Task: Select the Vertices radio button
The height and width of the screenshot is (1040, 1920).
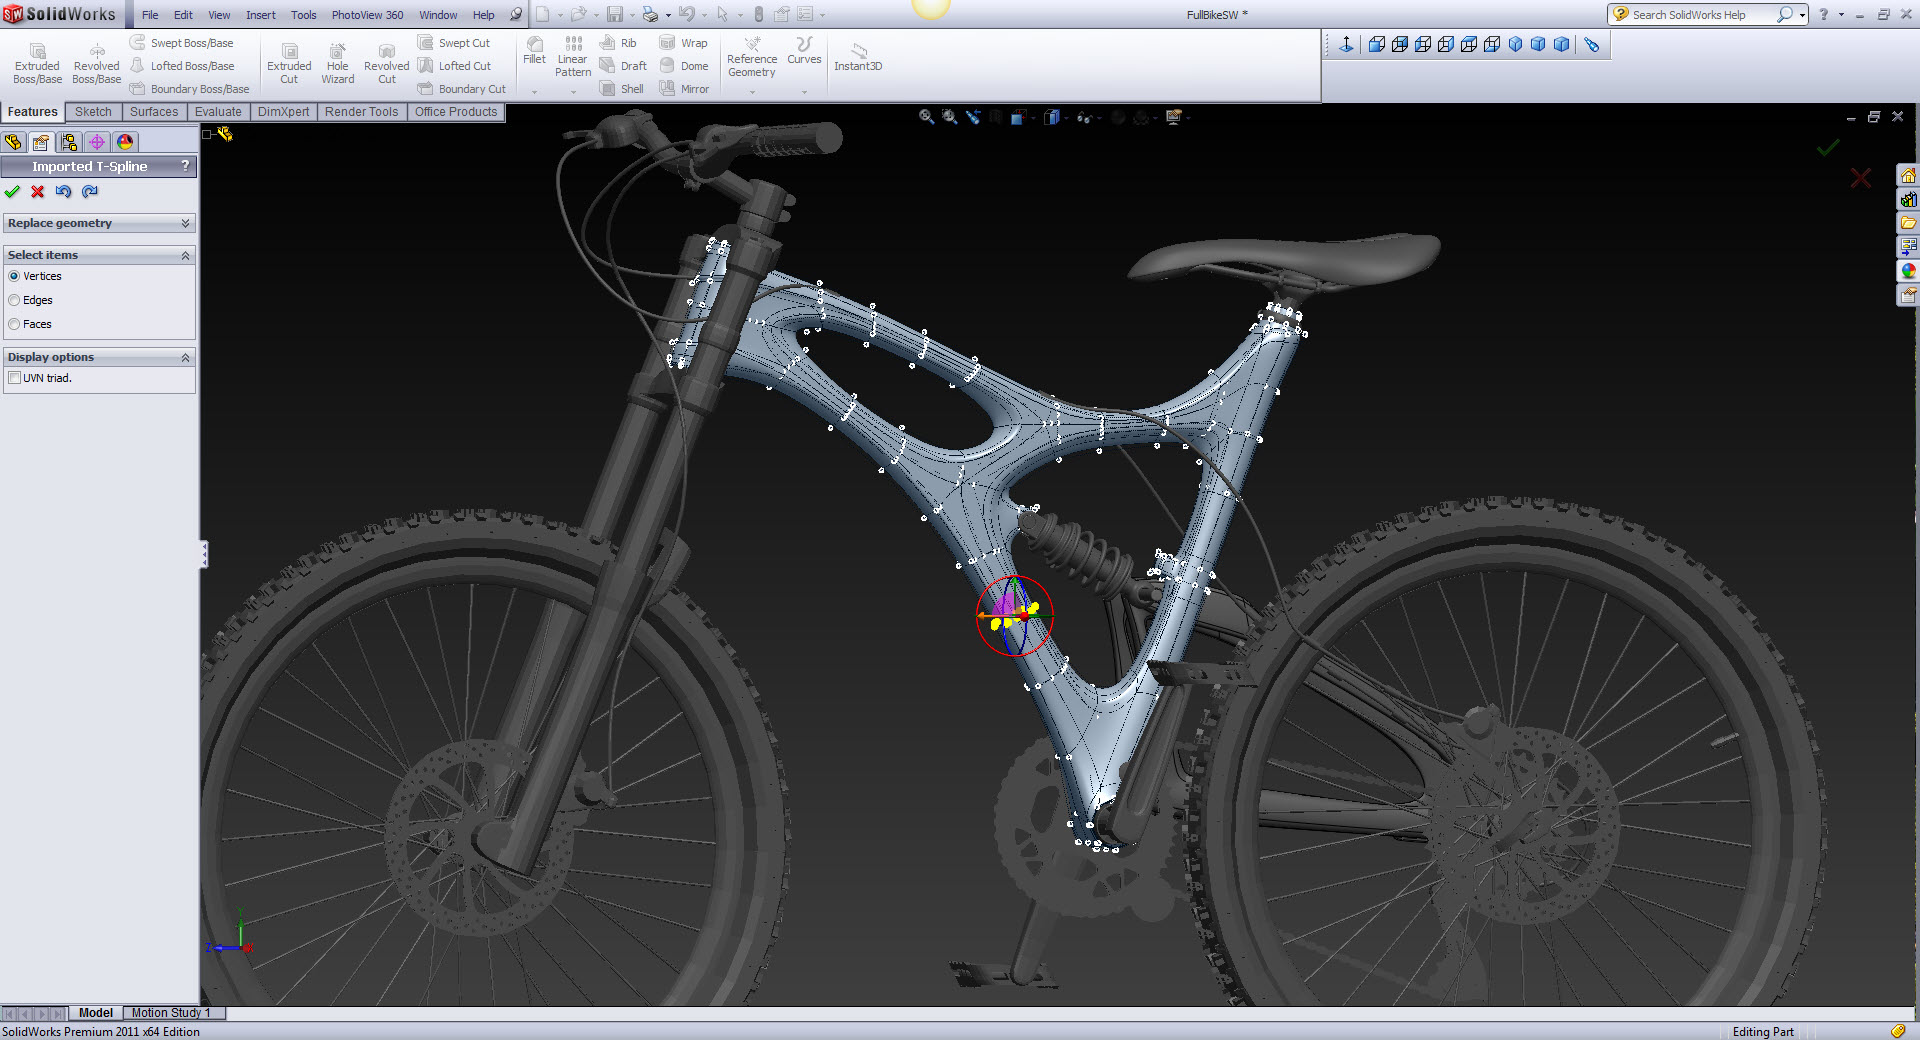Action: pos(14,276)
